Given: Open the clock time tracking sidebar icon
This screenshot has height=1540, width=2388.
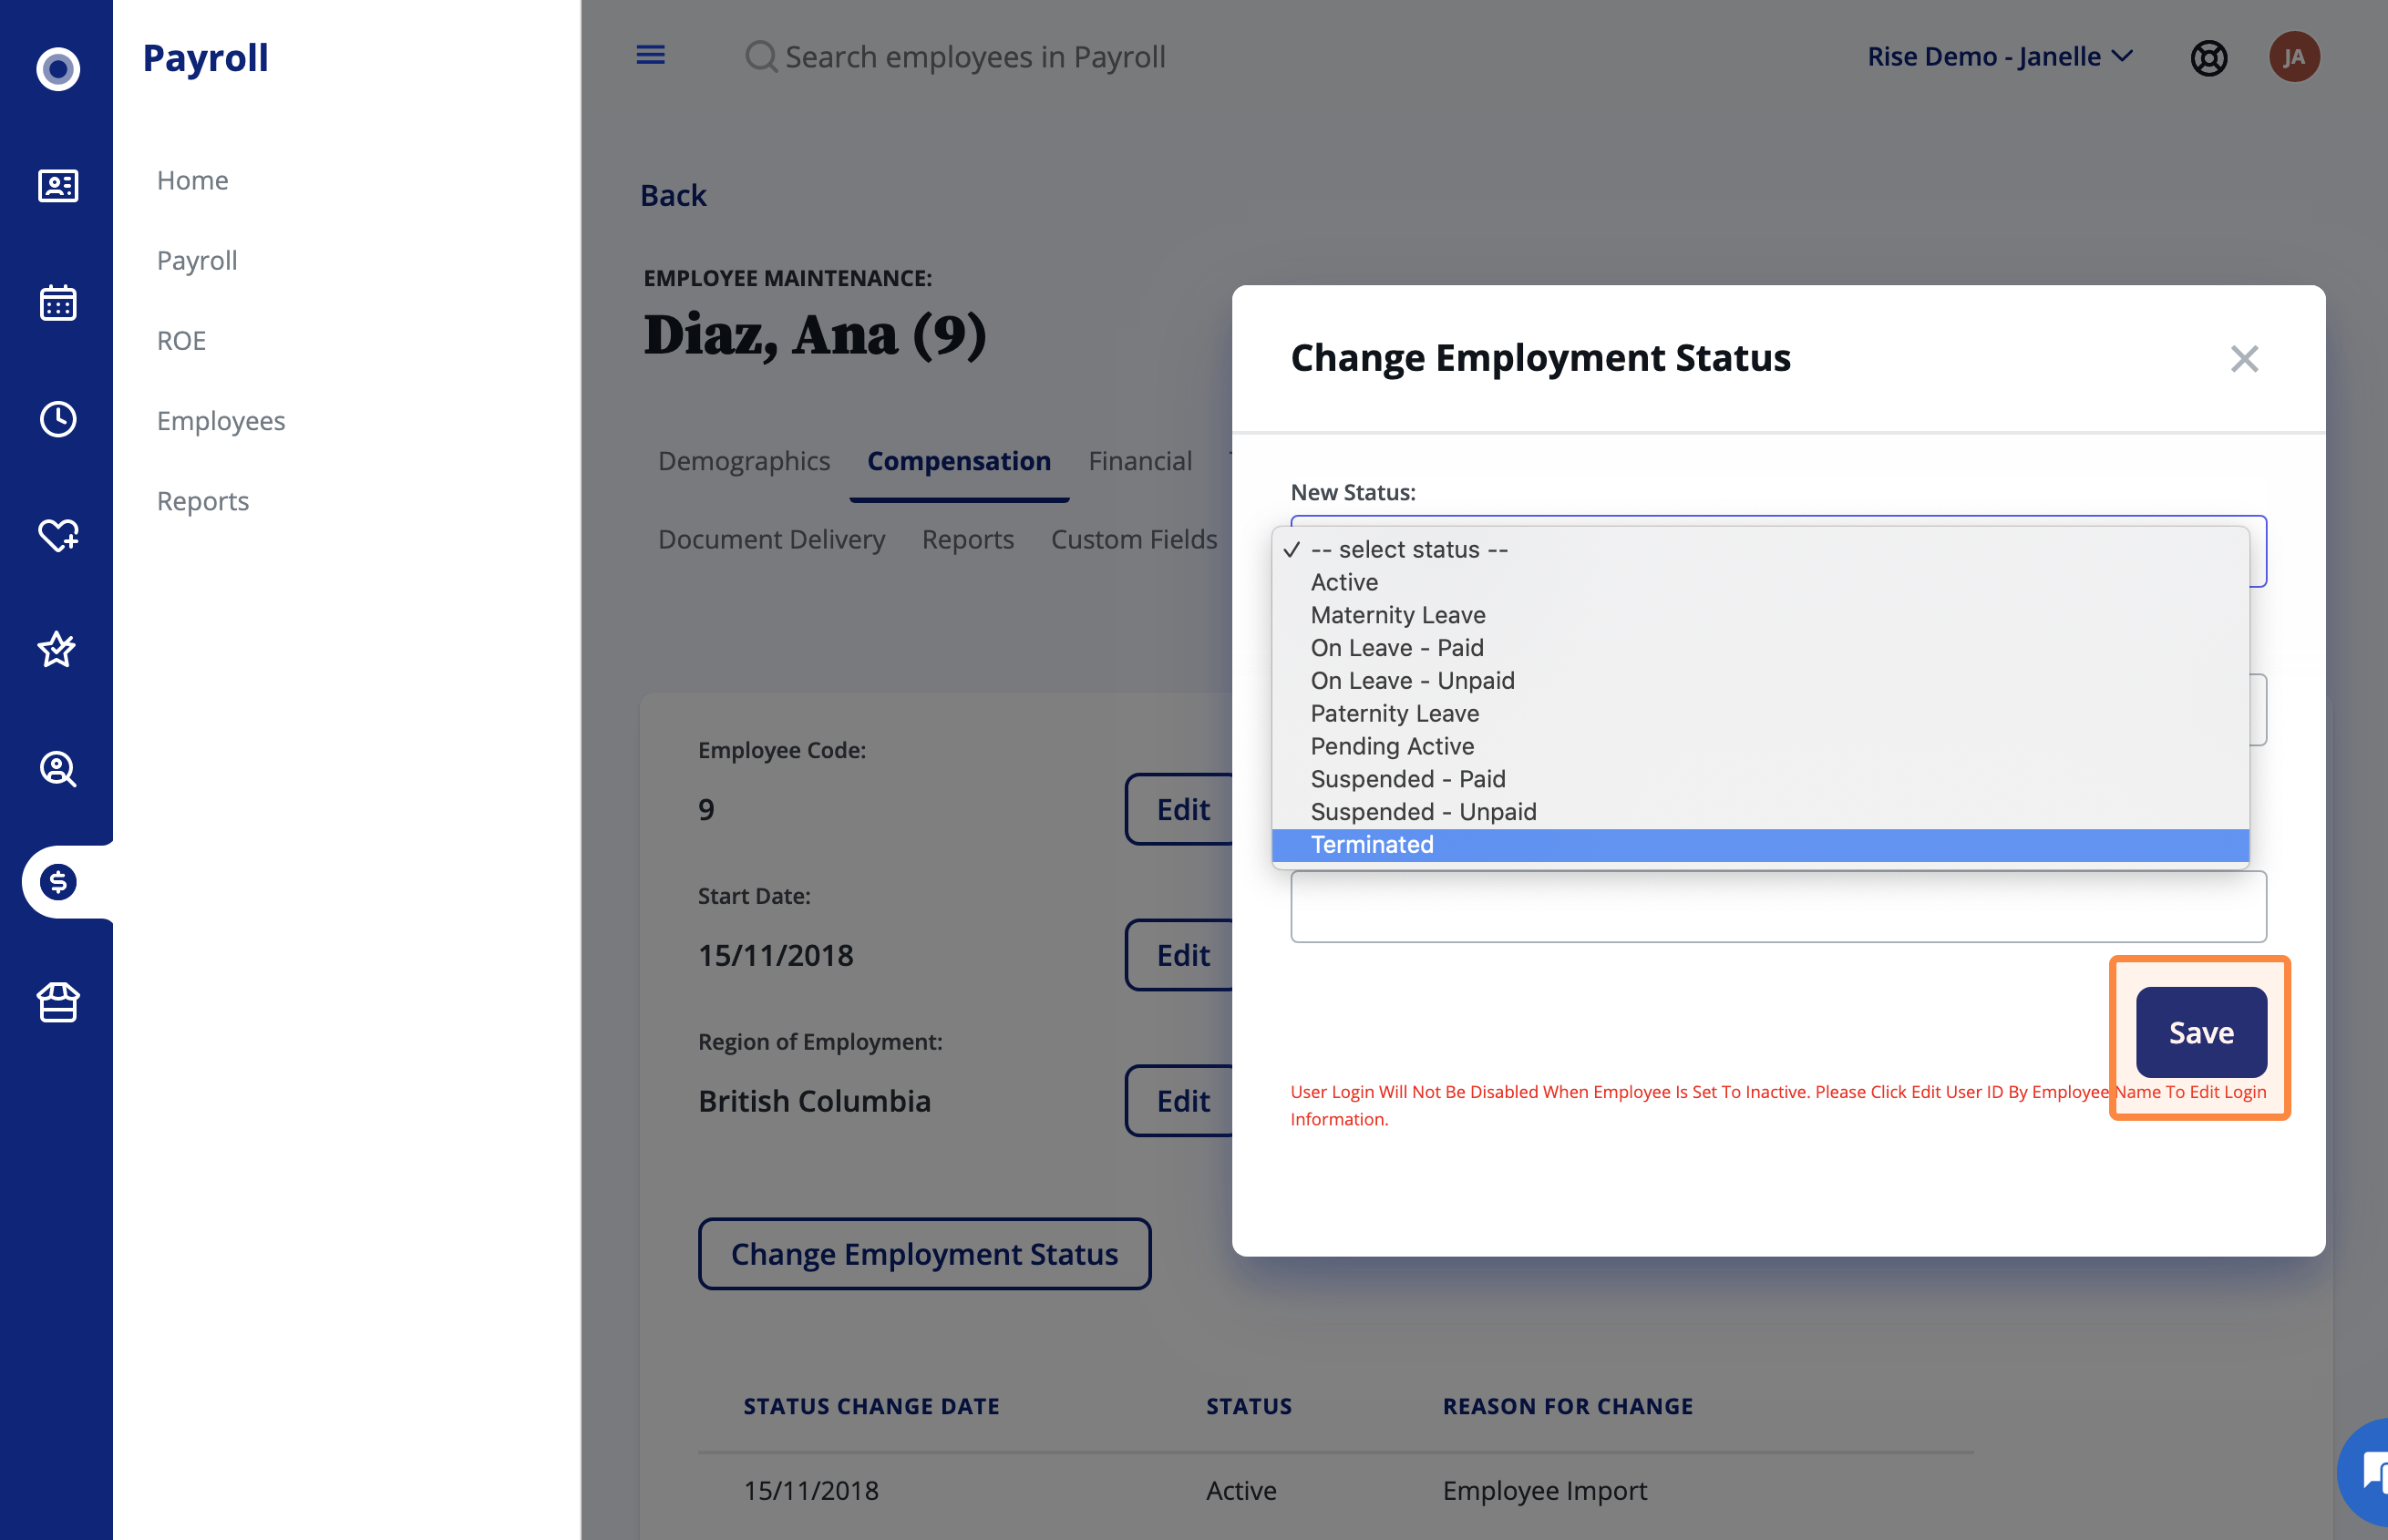Looking at the screenshot, I should pyautogui.click(x=58, y=419).
